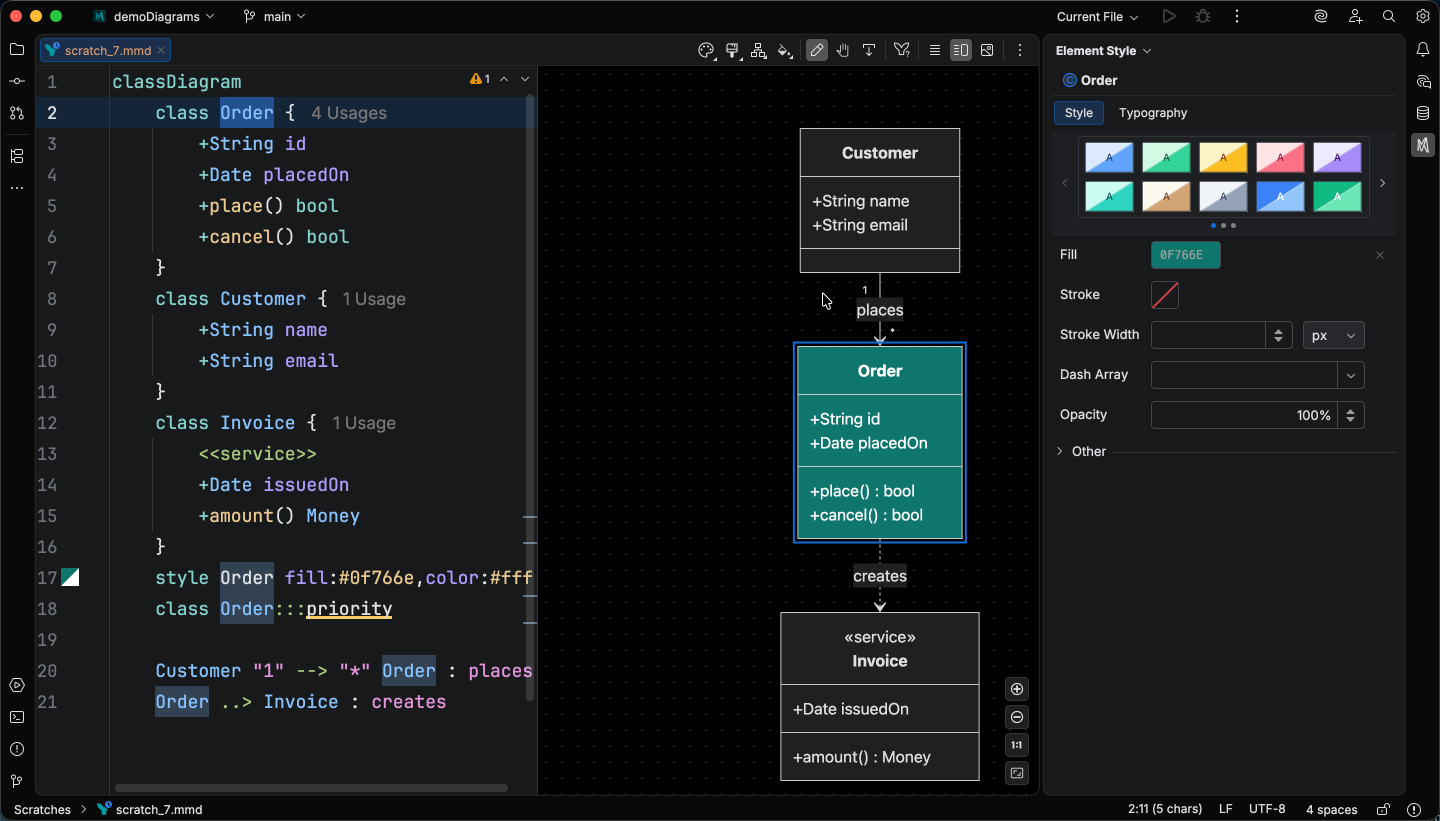Viewport: 1440px width, 821px height.
Task: Click the add collaborator person icon
Action: (1355, 16)
